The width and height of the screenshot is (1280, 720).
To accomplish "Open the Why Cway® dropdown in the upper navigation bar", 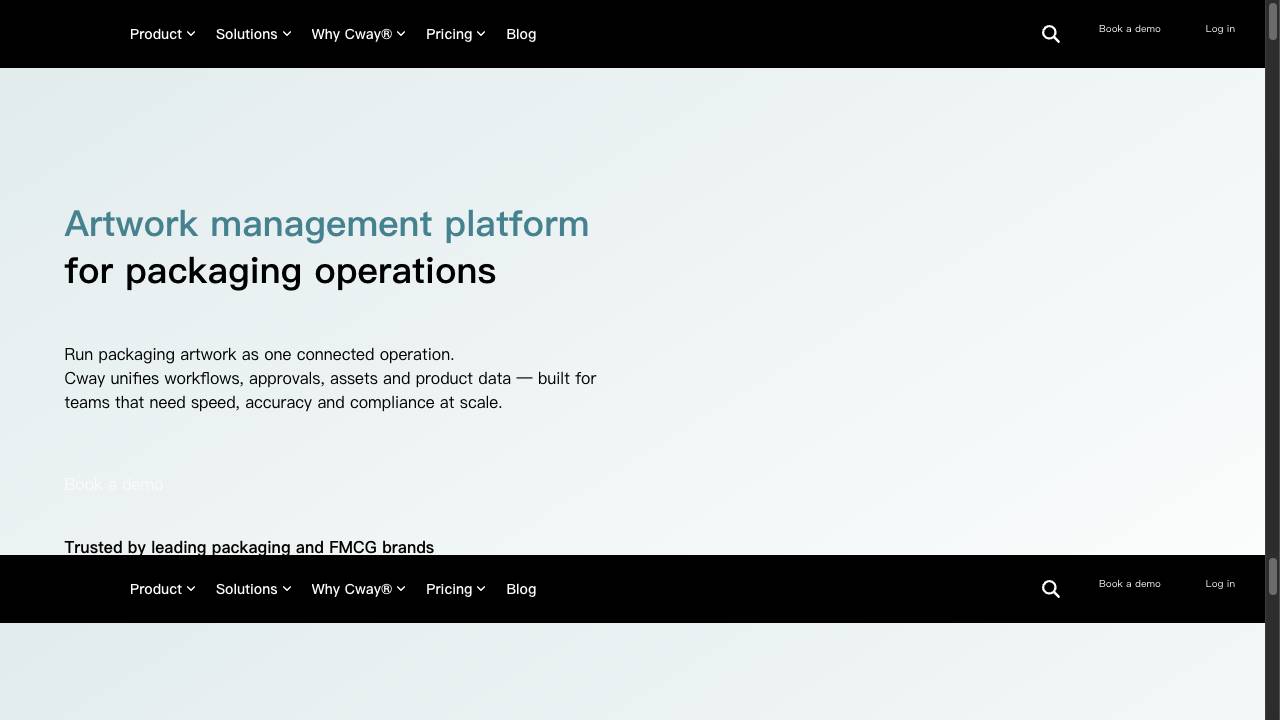I will pos(358,34).
